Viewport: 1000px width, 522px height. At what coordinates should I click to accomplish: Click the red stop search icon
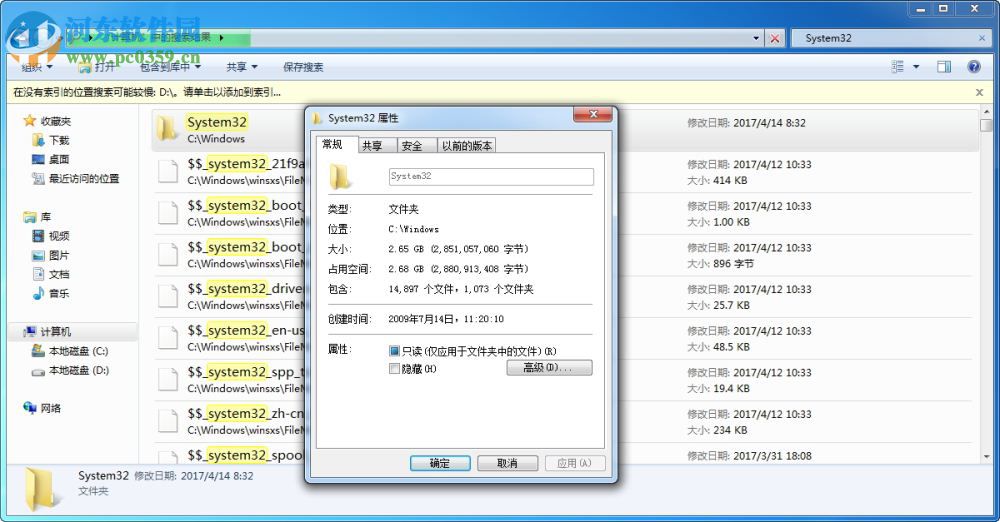tap(775, 38)
